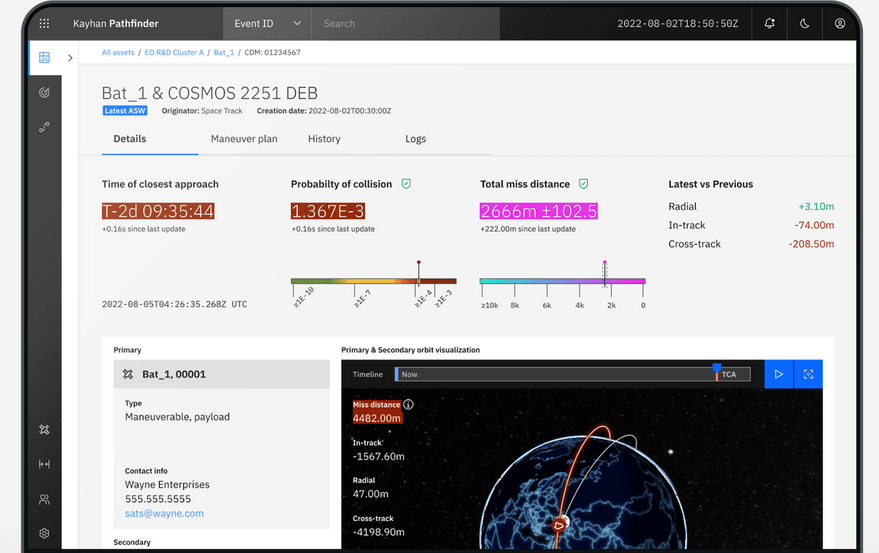
Task: Open the user profile avatar icon
Action: [840, 23]
